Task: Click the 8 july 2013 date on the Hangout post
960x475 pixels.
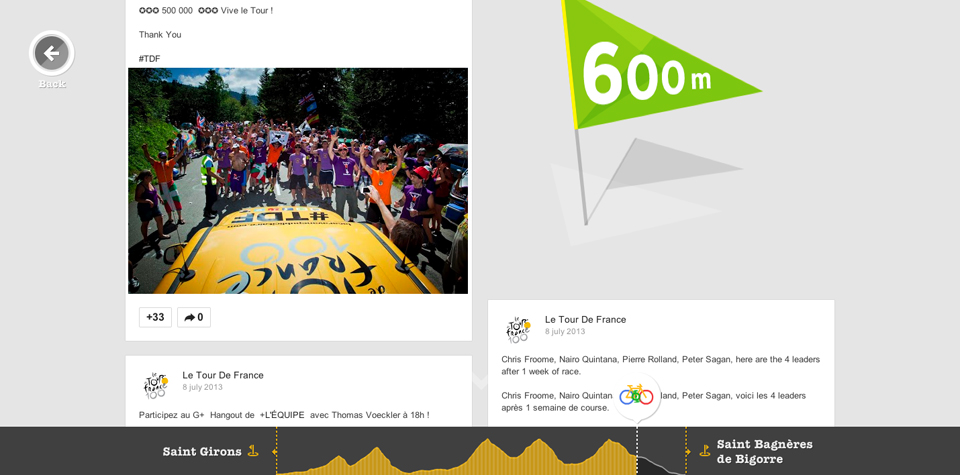Action: 202,388
